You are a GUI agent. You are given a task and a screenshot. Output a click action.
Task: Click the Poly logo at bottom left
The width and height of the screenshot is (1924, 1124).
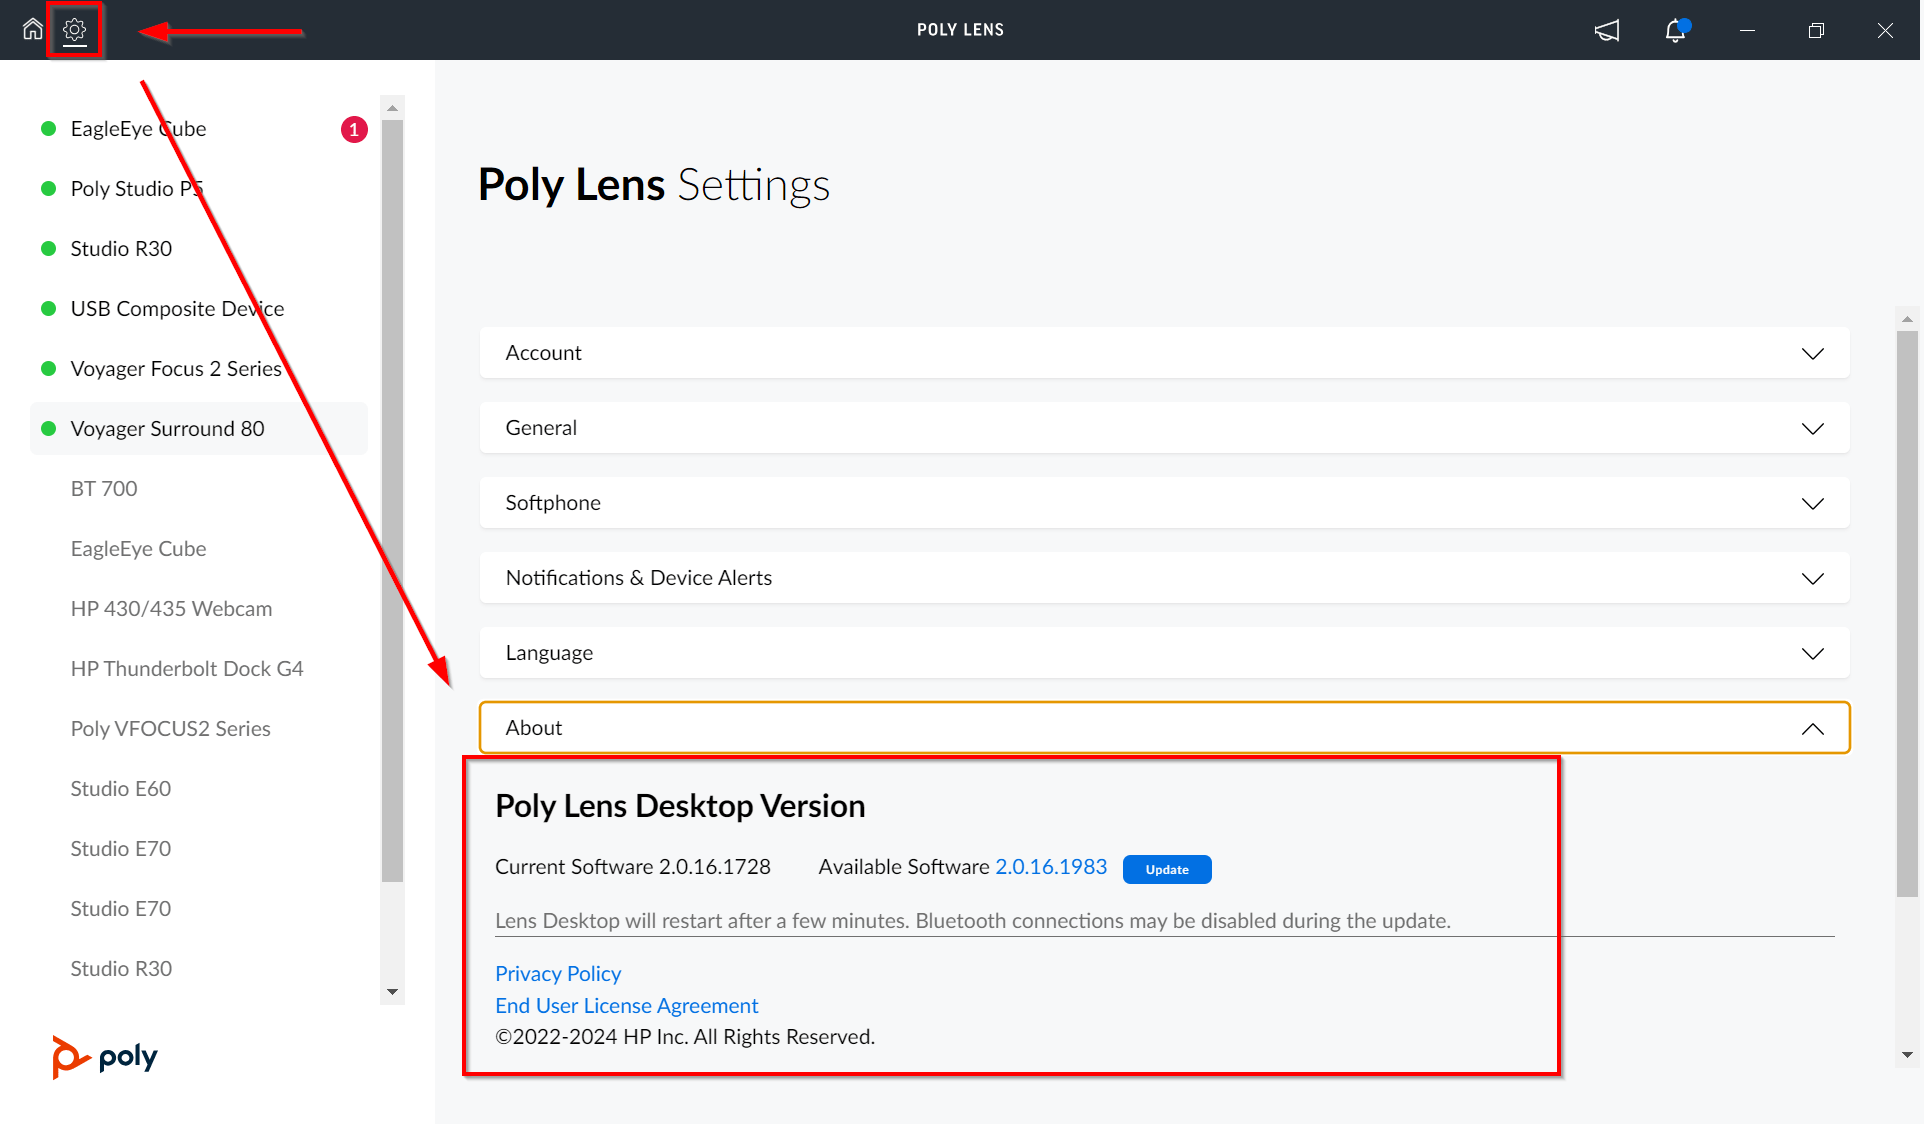pos(103,1056)
